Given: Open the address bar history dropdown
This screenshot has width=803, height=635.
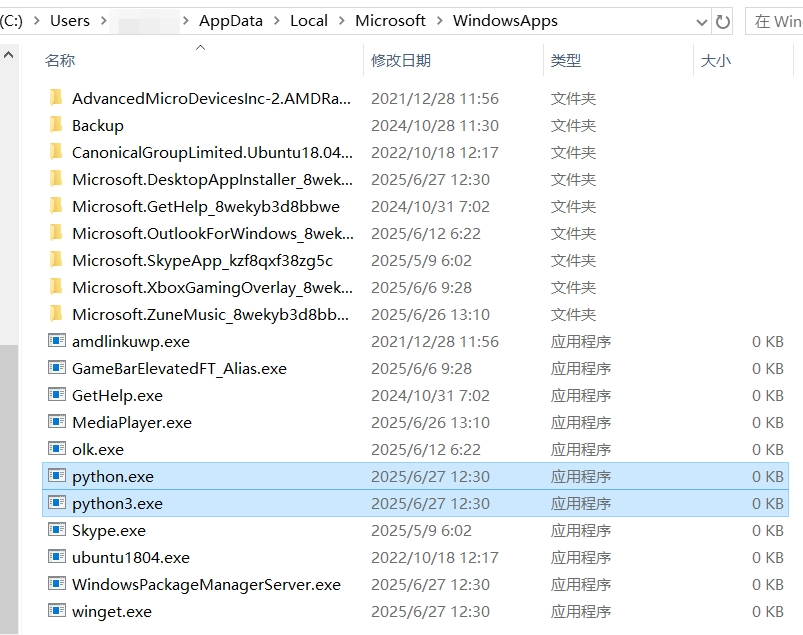Looking at the screenshot, I should [702, 22].
